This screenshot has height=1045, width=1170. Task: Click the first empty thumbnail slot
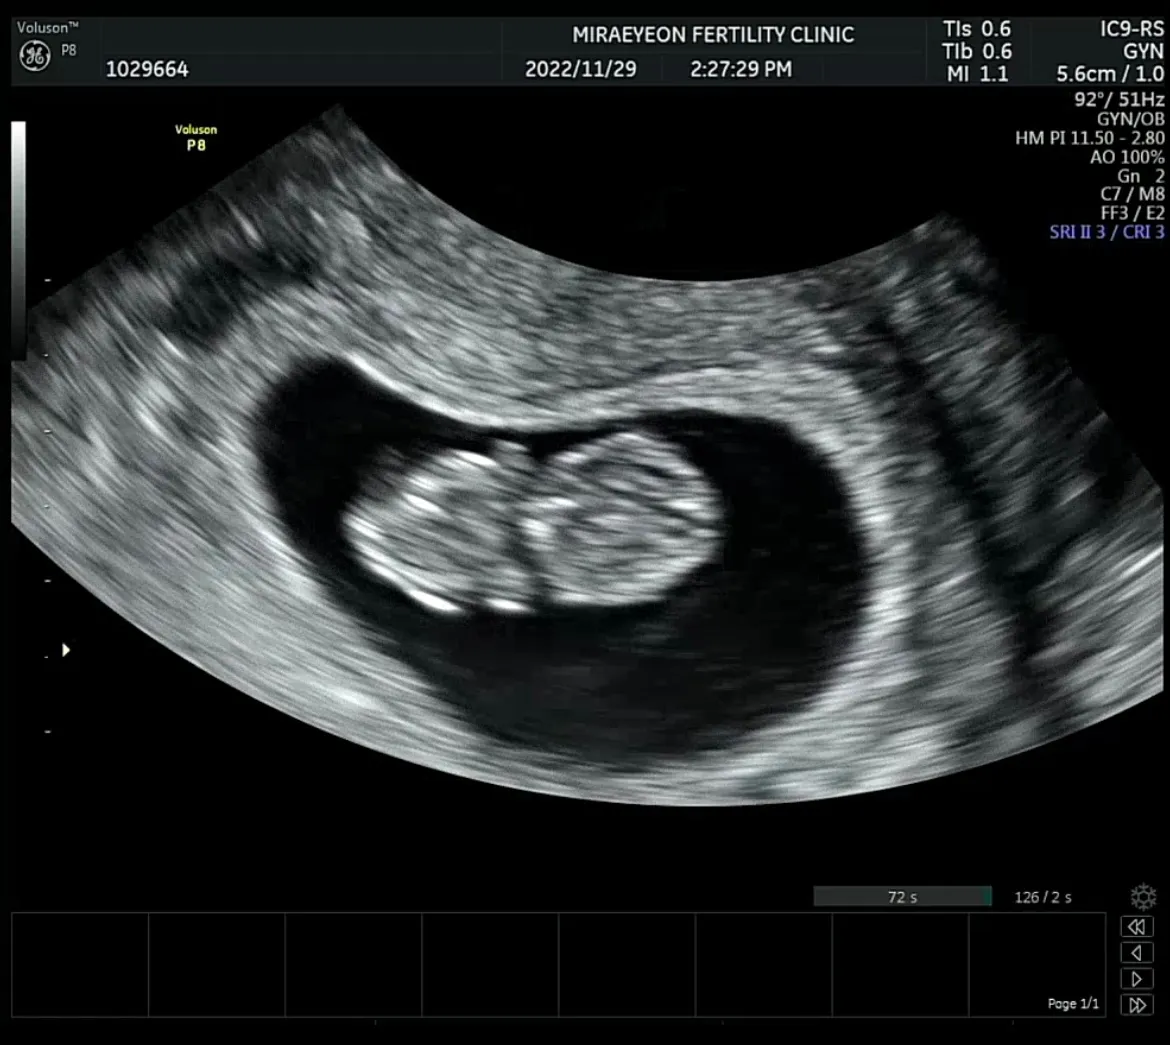pyautogui.click(x=80, y=964)
